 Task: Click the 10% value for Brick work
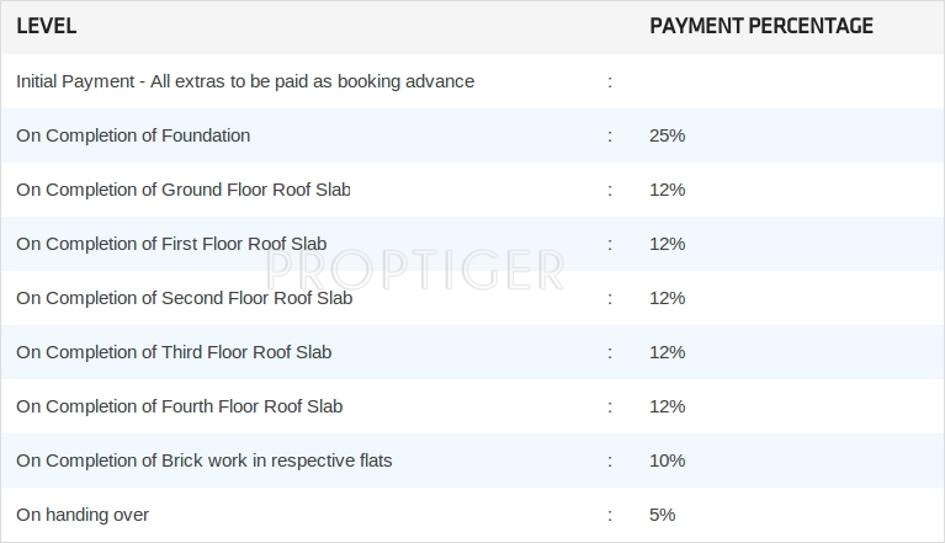pos(667,460)
